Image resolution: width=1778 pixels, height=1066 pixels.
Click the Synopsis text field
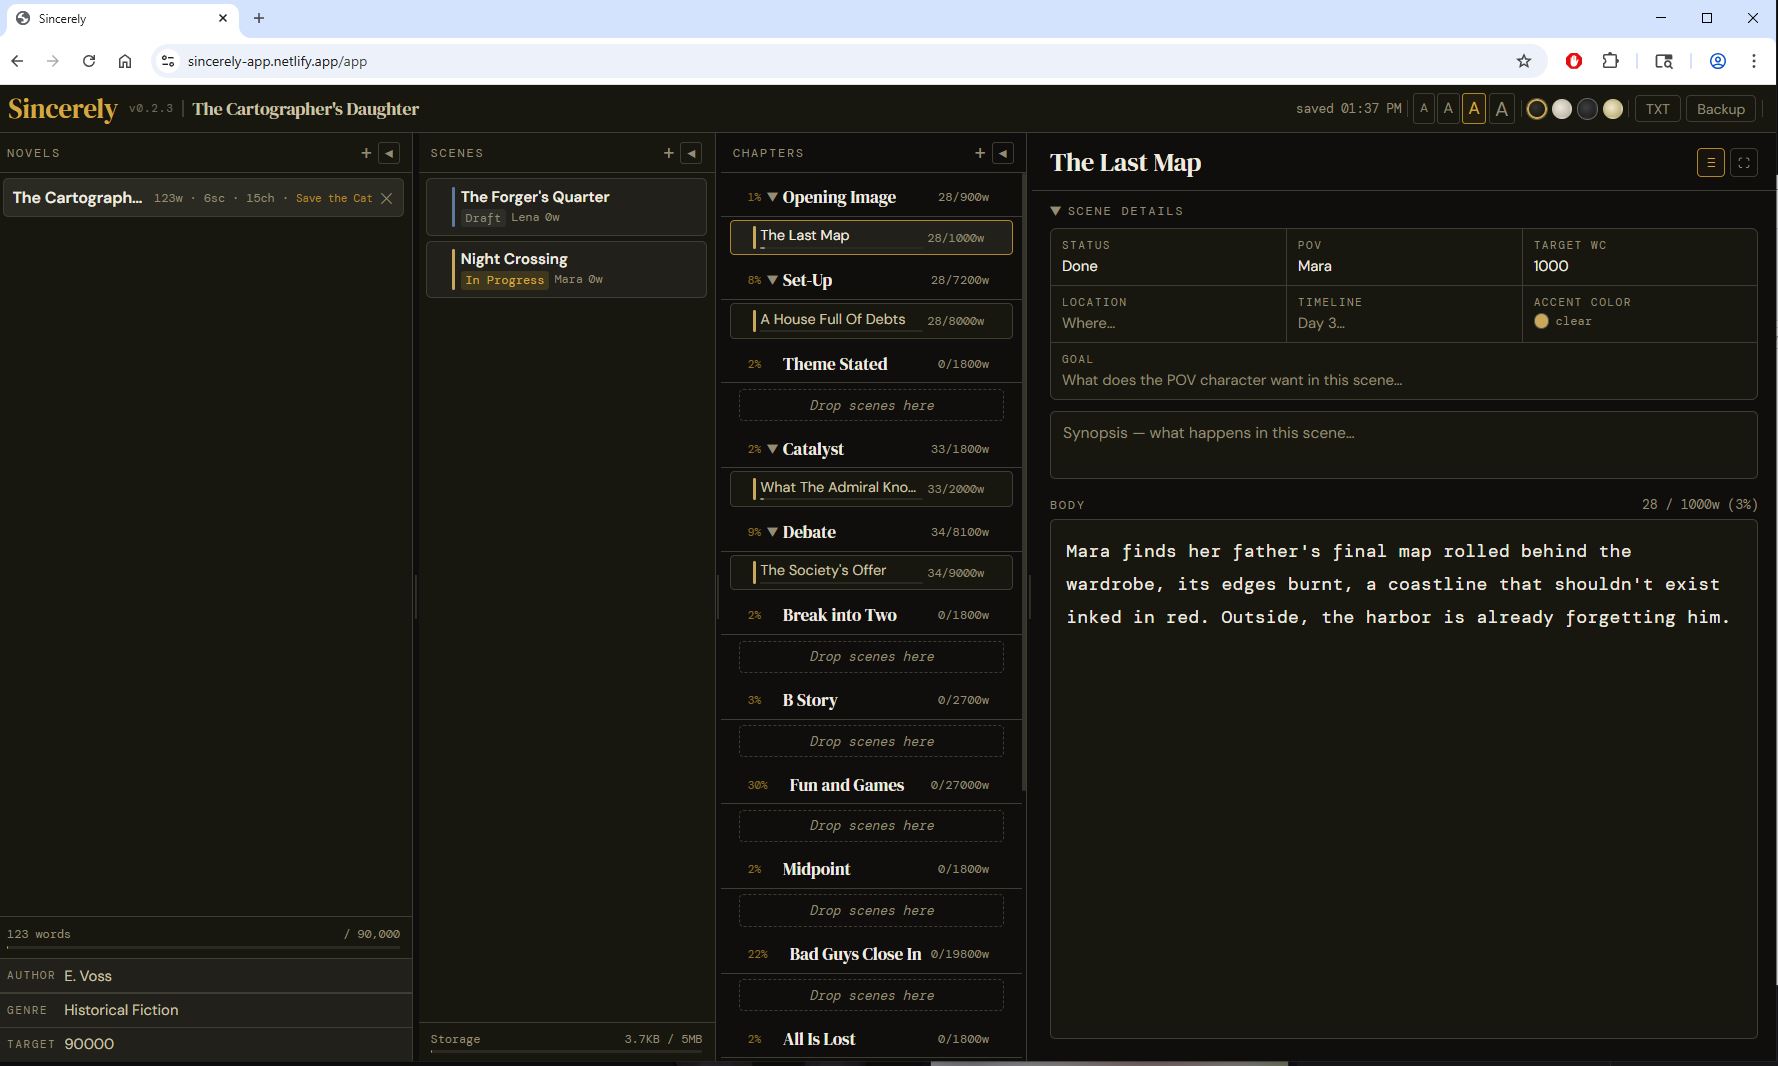tap(1402, 445)
